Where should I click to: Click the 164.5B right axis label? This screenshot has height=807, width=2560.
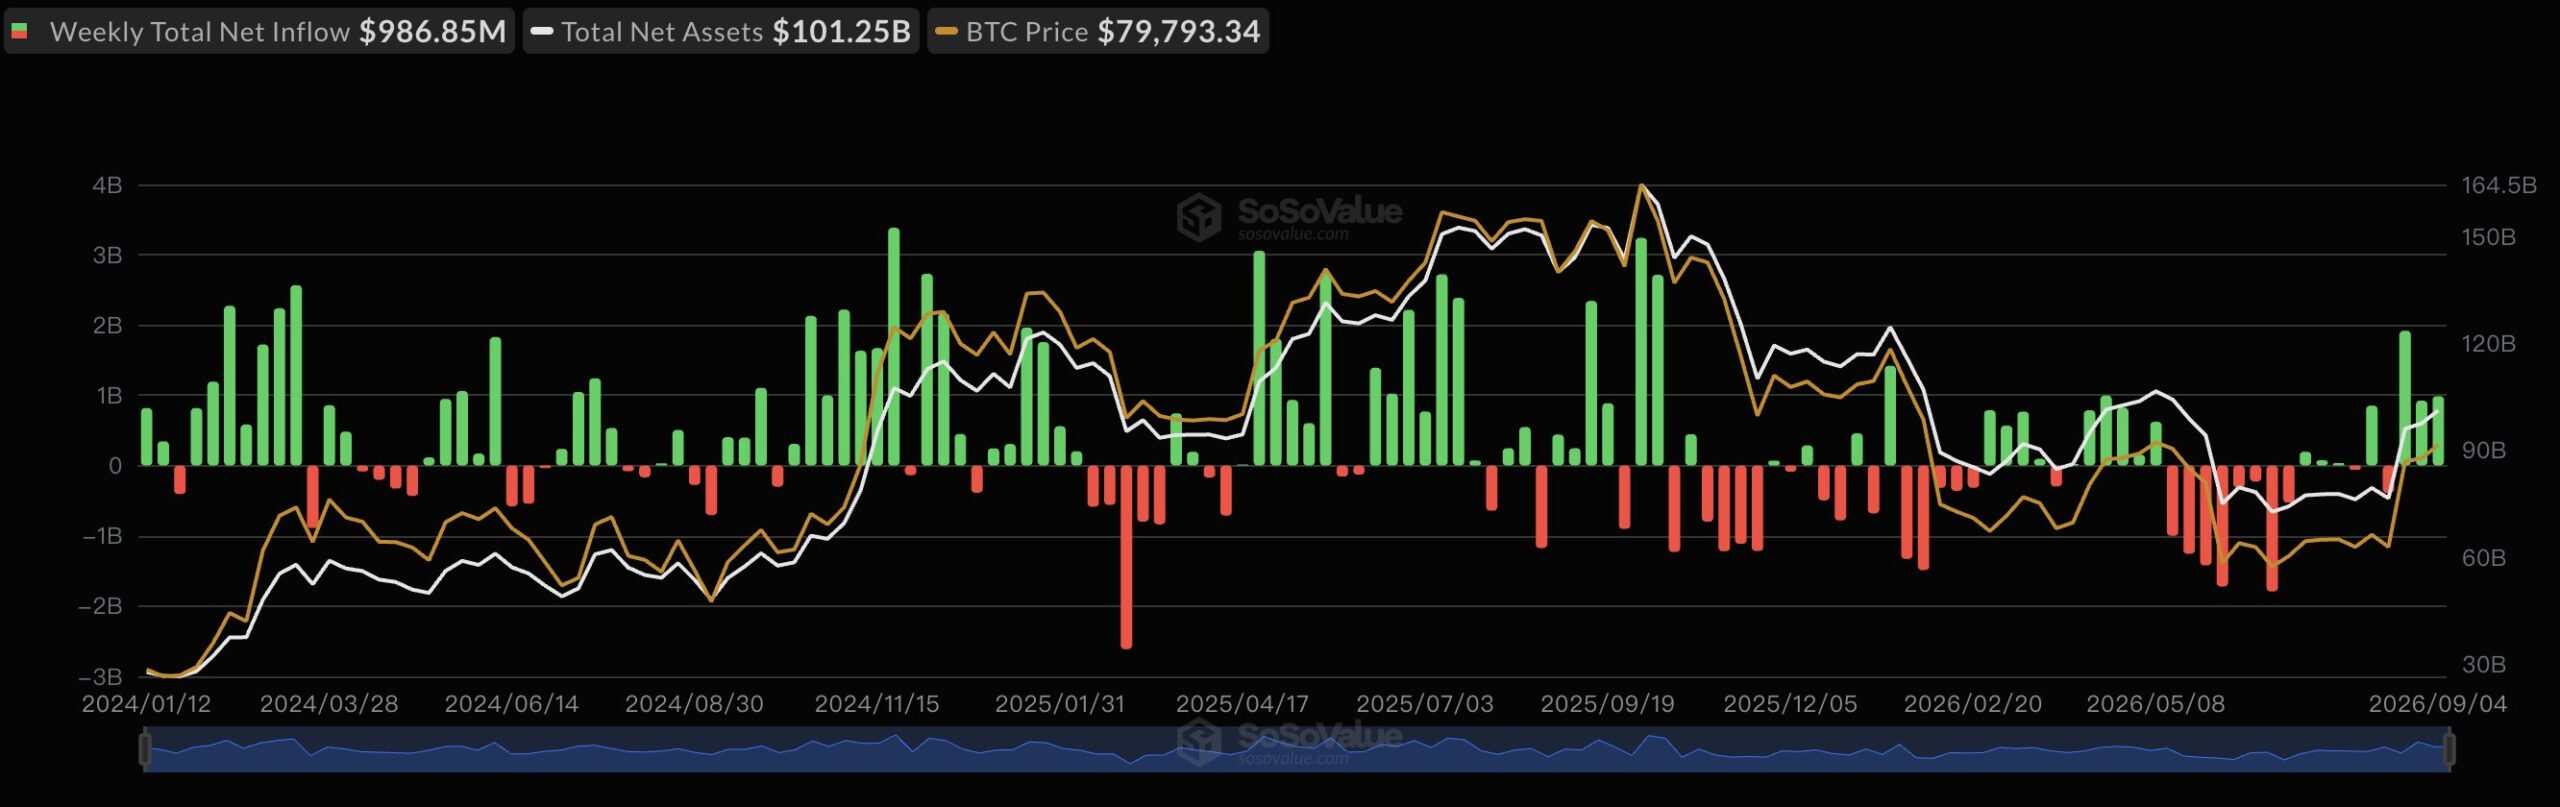coord(2499,185)
